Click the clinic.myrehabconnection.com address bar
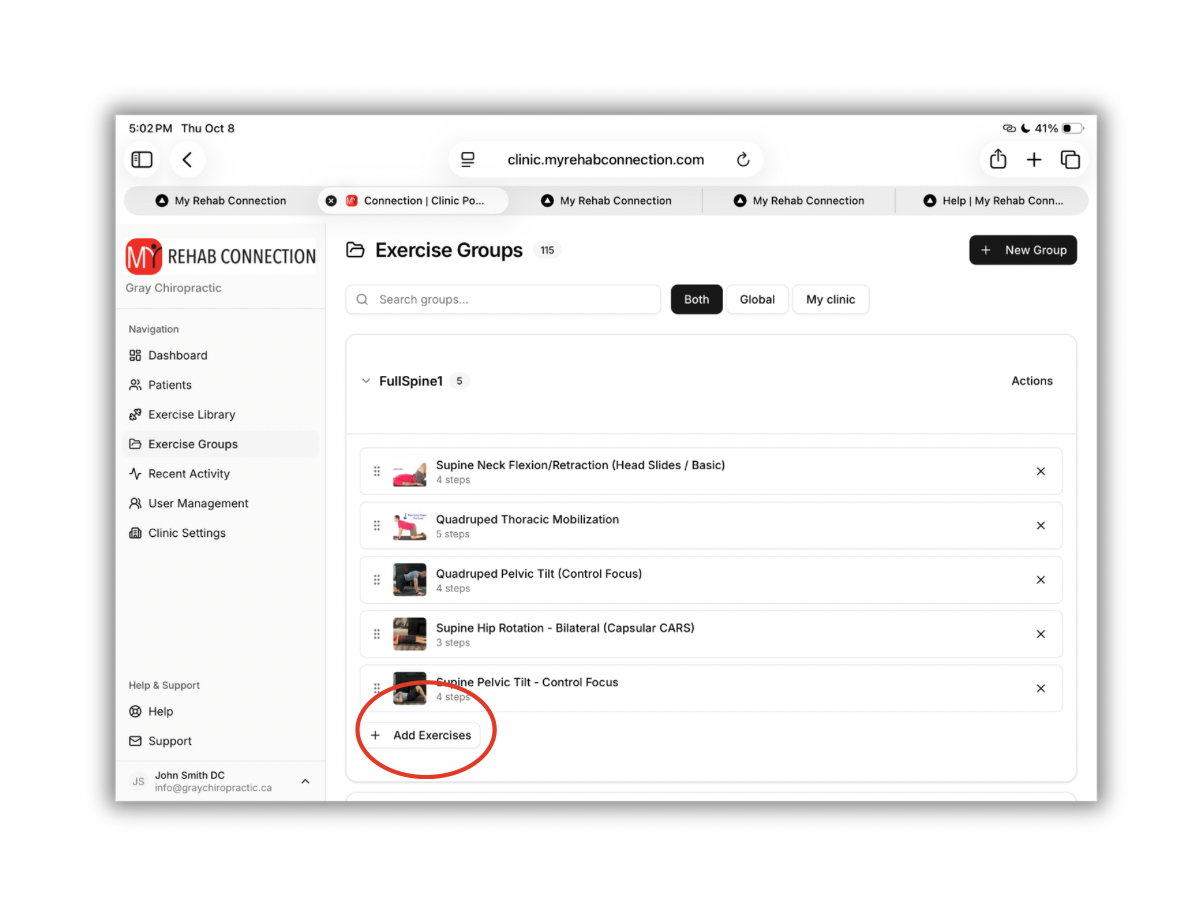The image size is (1200, 900). (605, 160)
